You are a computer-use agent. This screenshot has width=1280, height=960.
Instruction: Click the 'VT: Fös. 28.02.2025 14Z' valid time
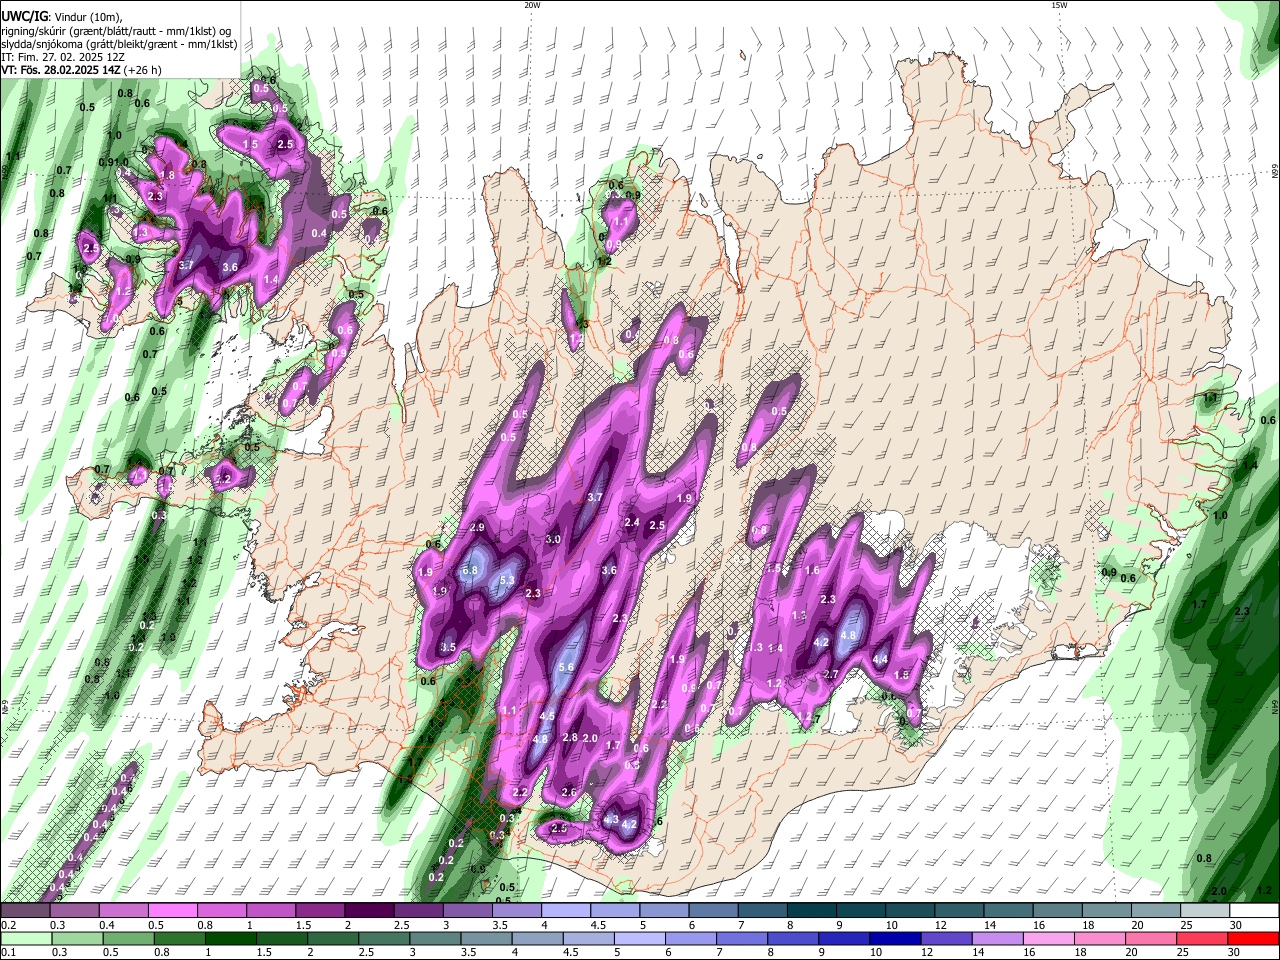pos(61,70)
